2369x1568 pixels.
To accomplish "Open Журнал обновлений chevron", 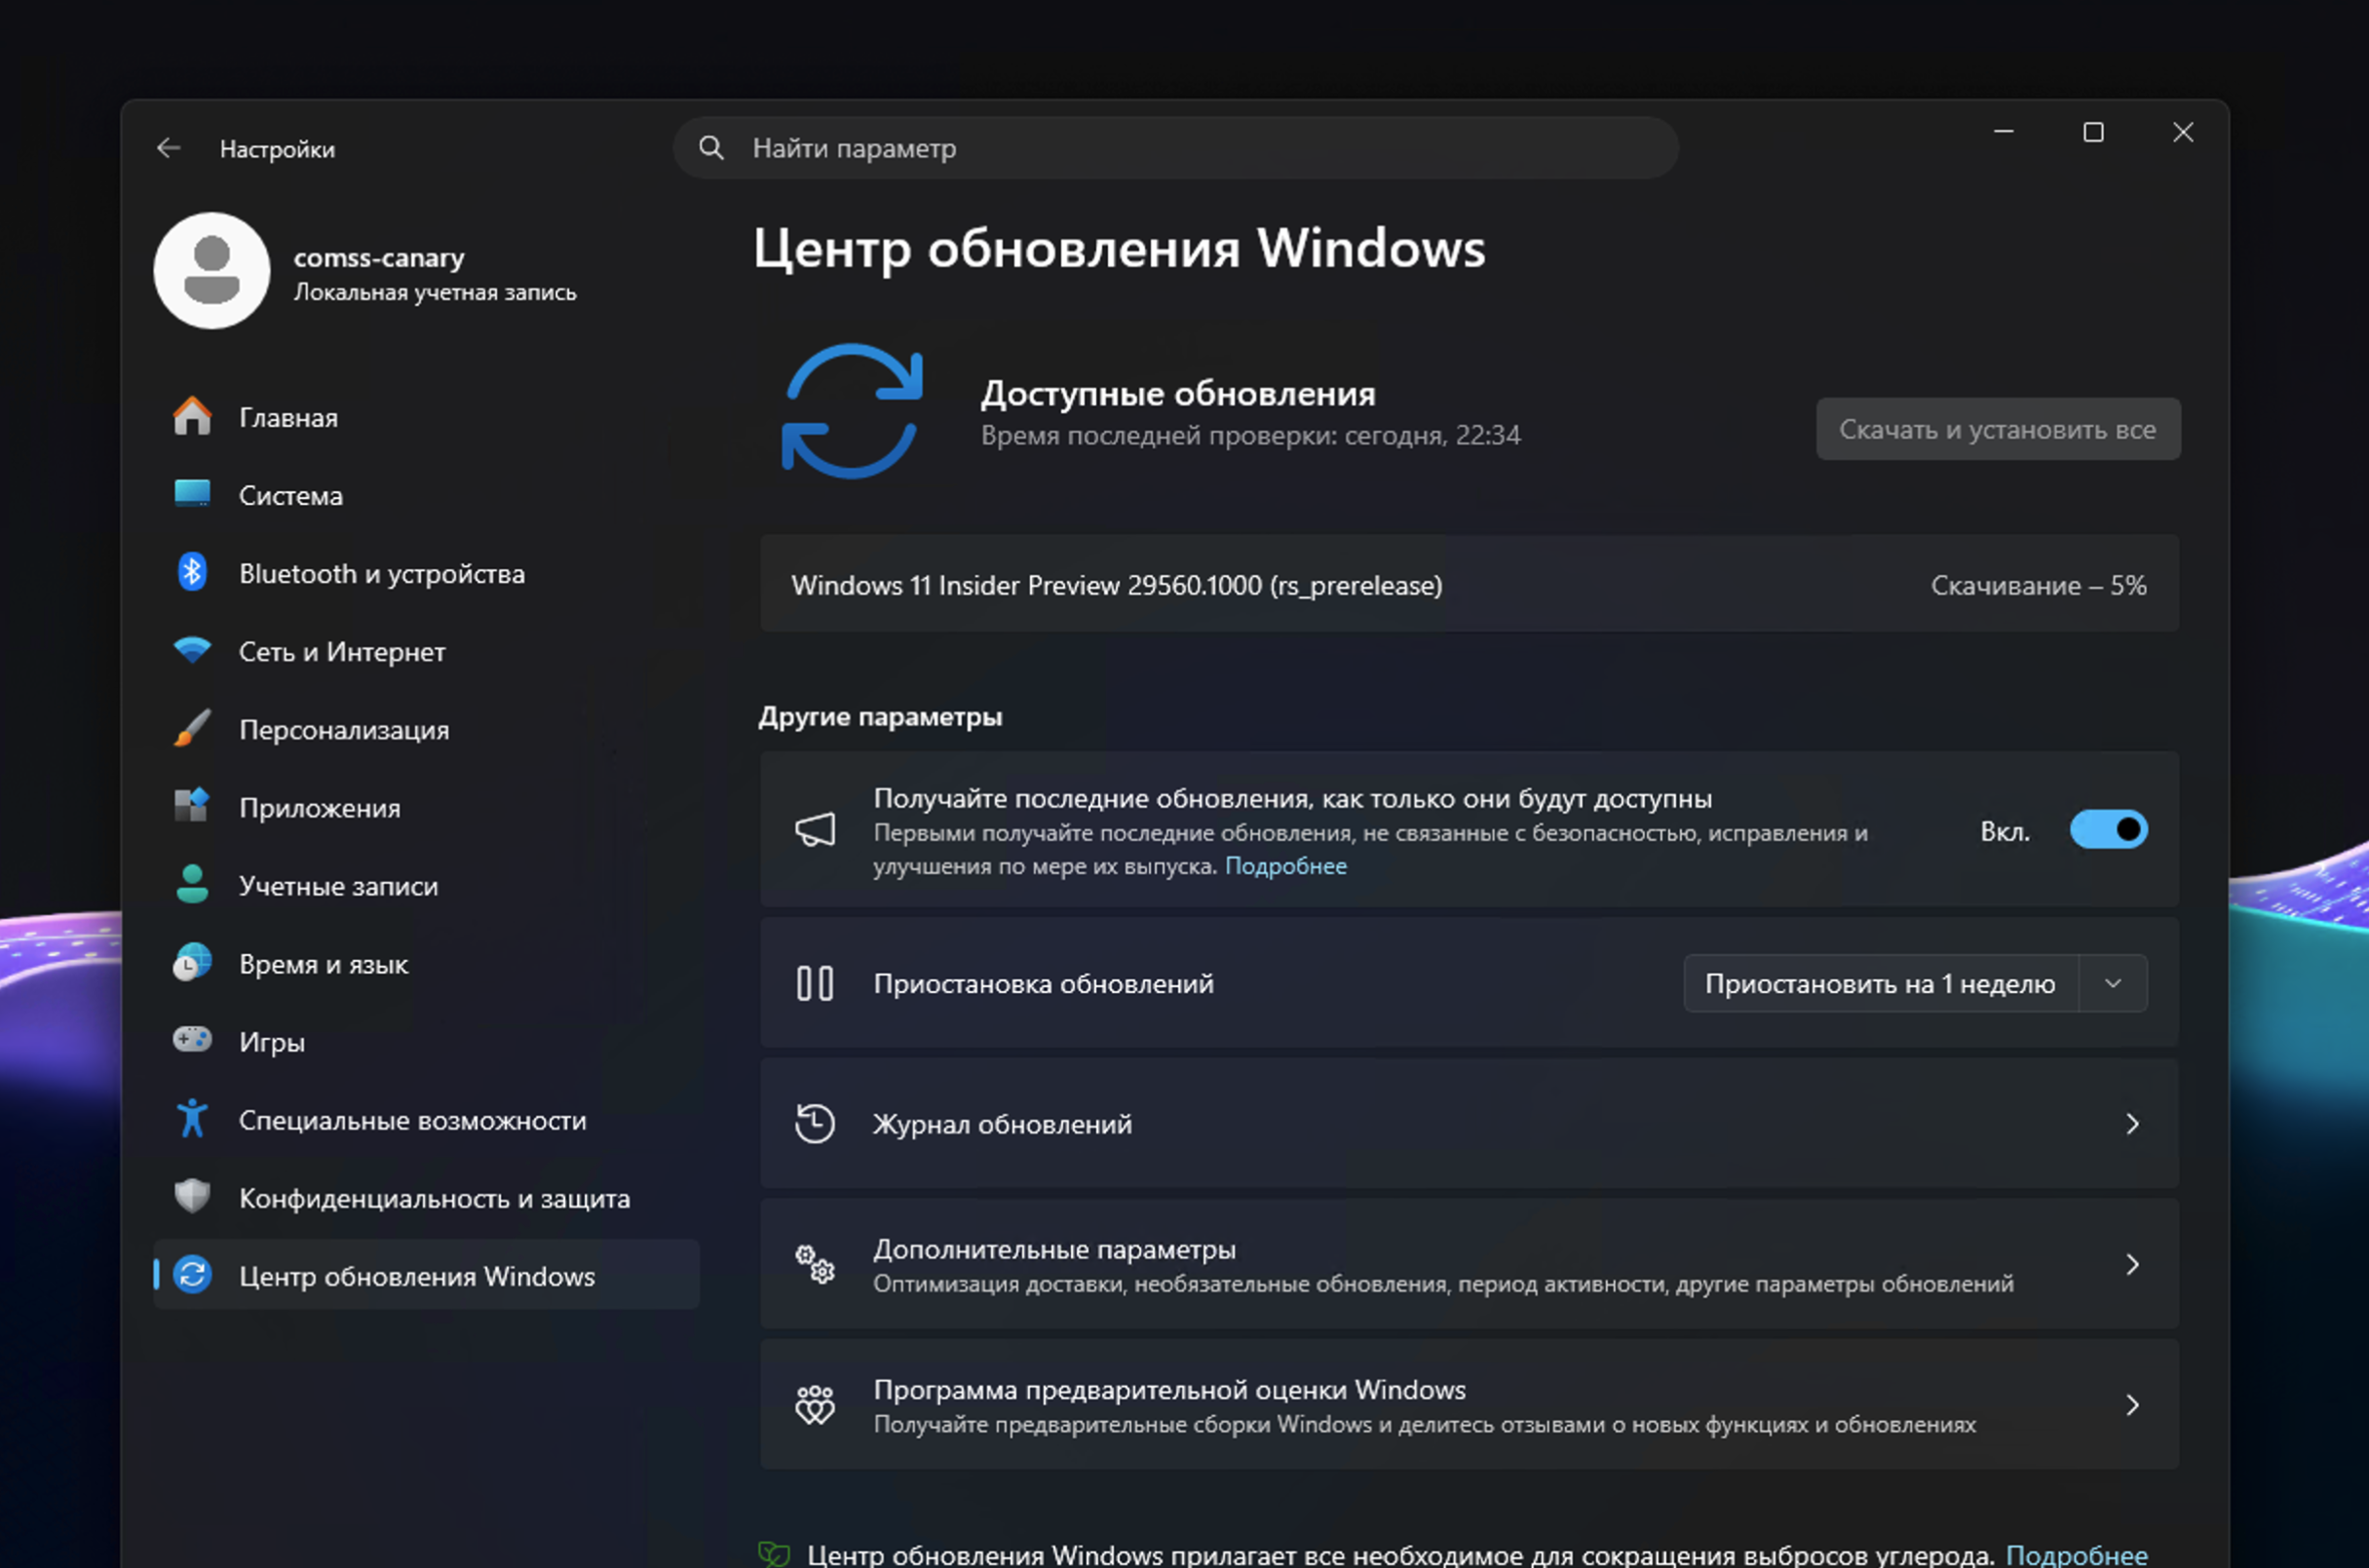I will tap(2132, 1124).
